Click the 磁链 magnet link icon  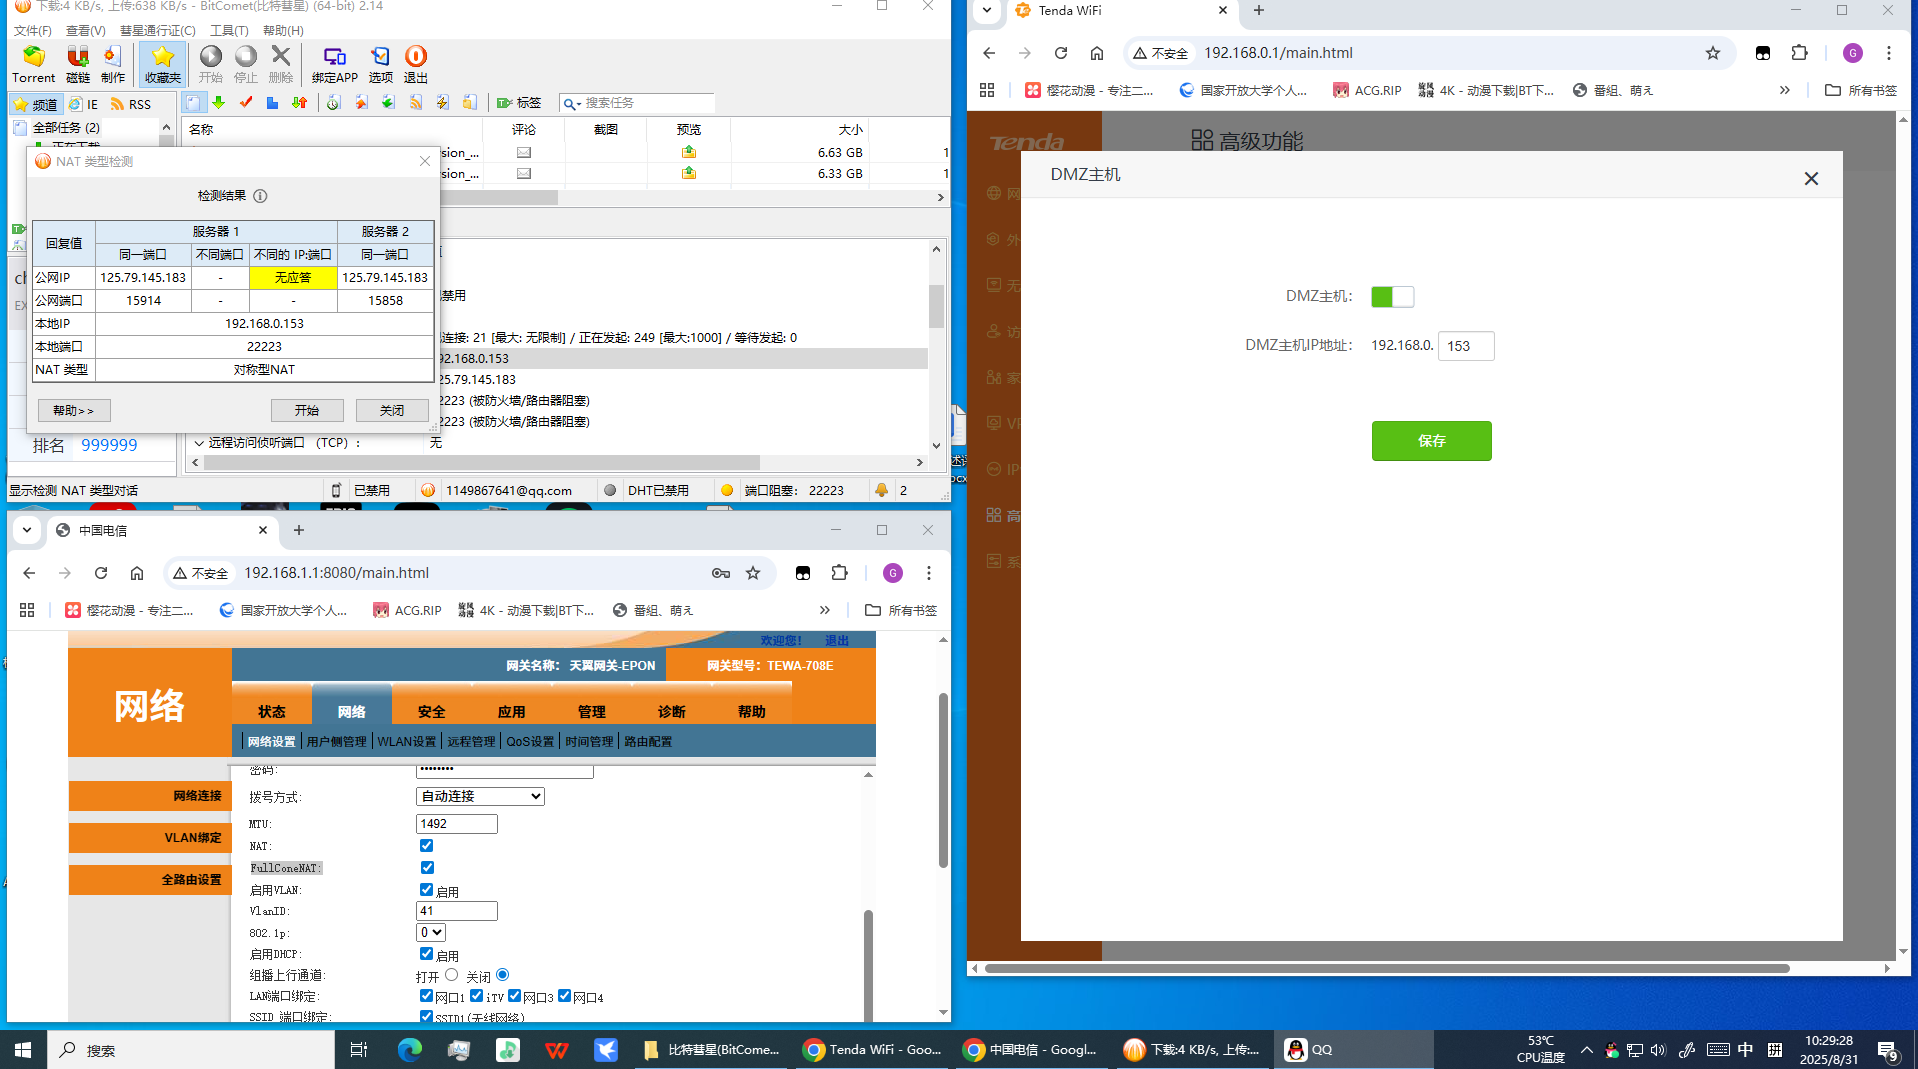(77, 63)
